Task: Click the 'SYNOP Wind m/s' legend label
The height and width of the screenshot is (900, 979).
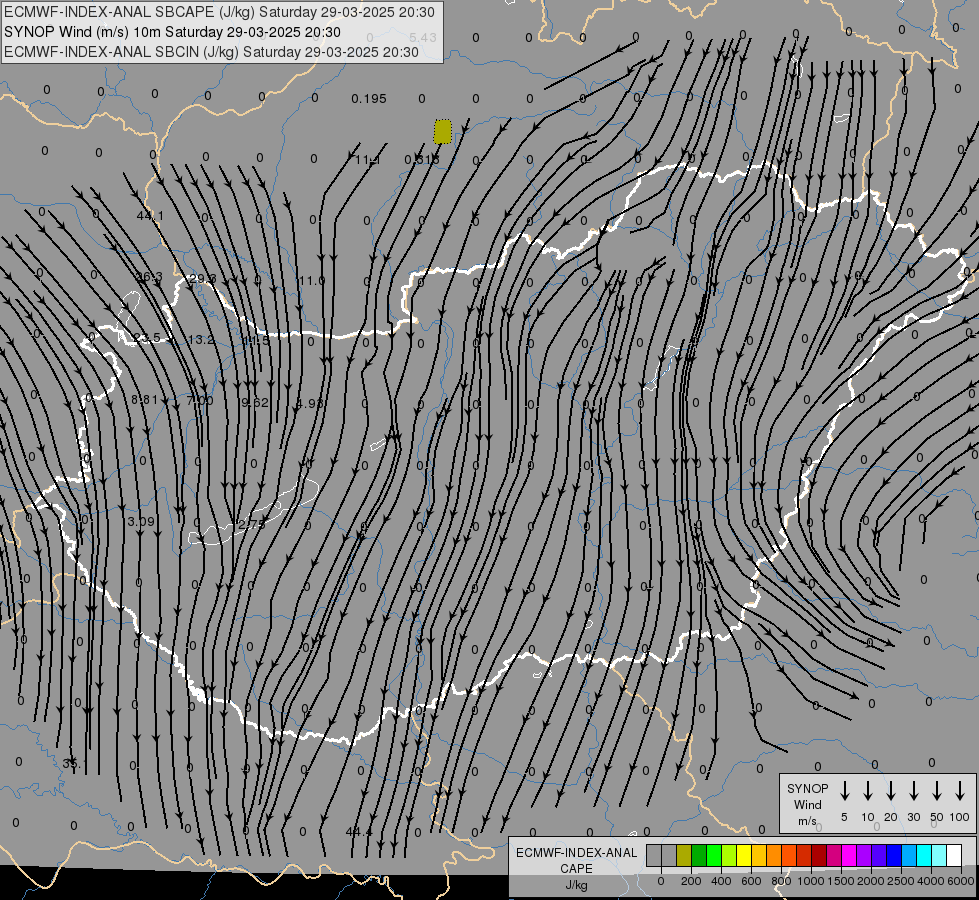Action: [x=807, y=804]
